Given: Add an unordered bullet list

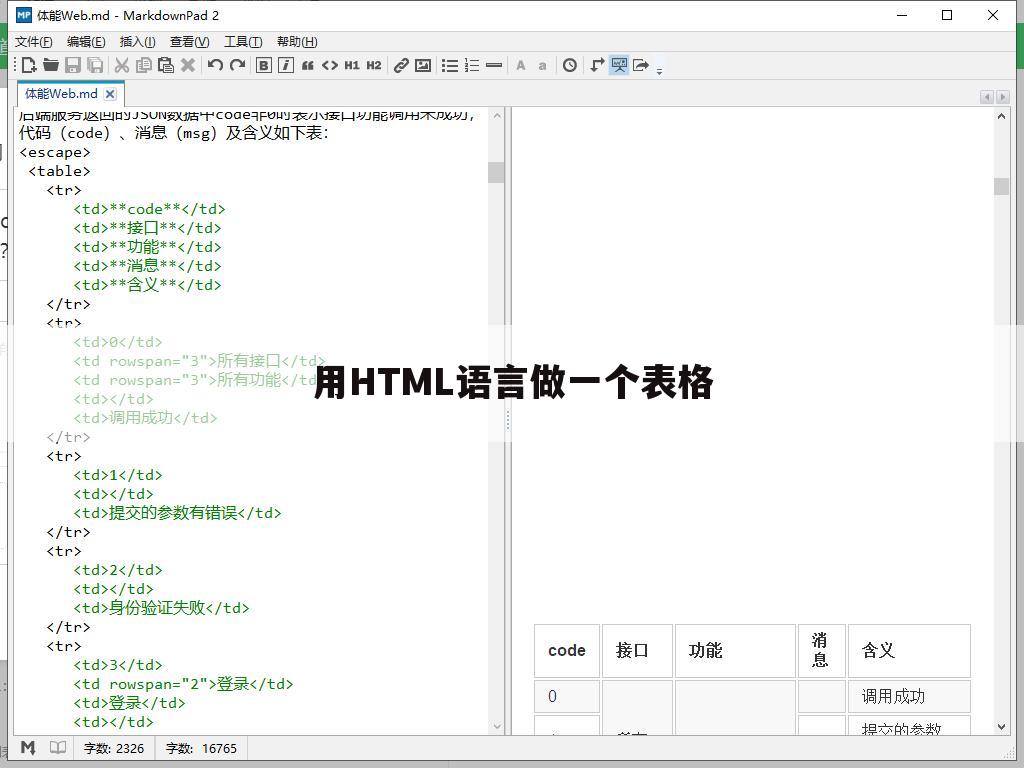Looking at the screenshot, I should coord(450,65).
